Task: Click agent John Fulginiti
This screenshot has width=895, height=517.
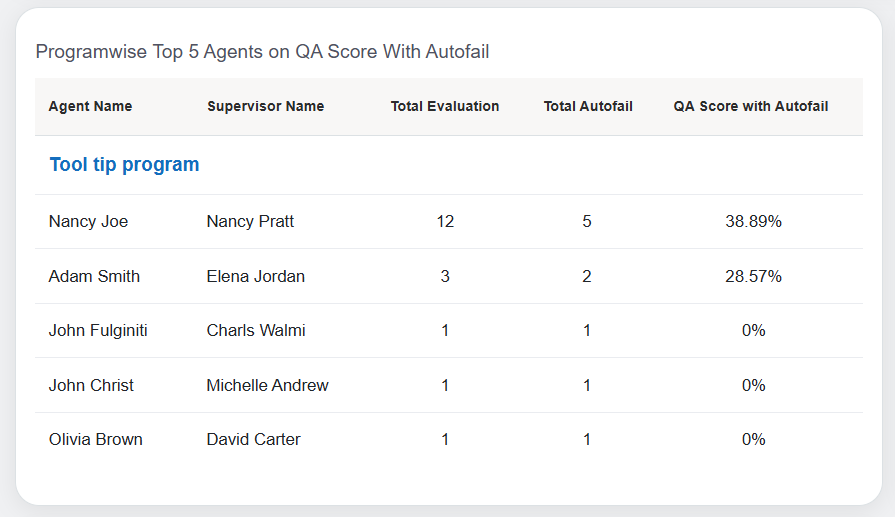Action: click(x=98, y=331)
